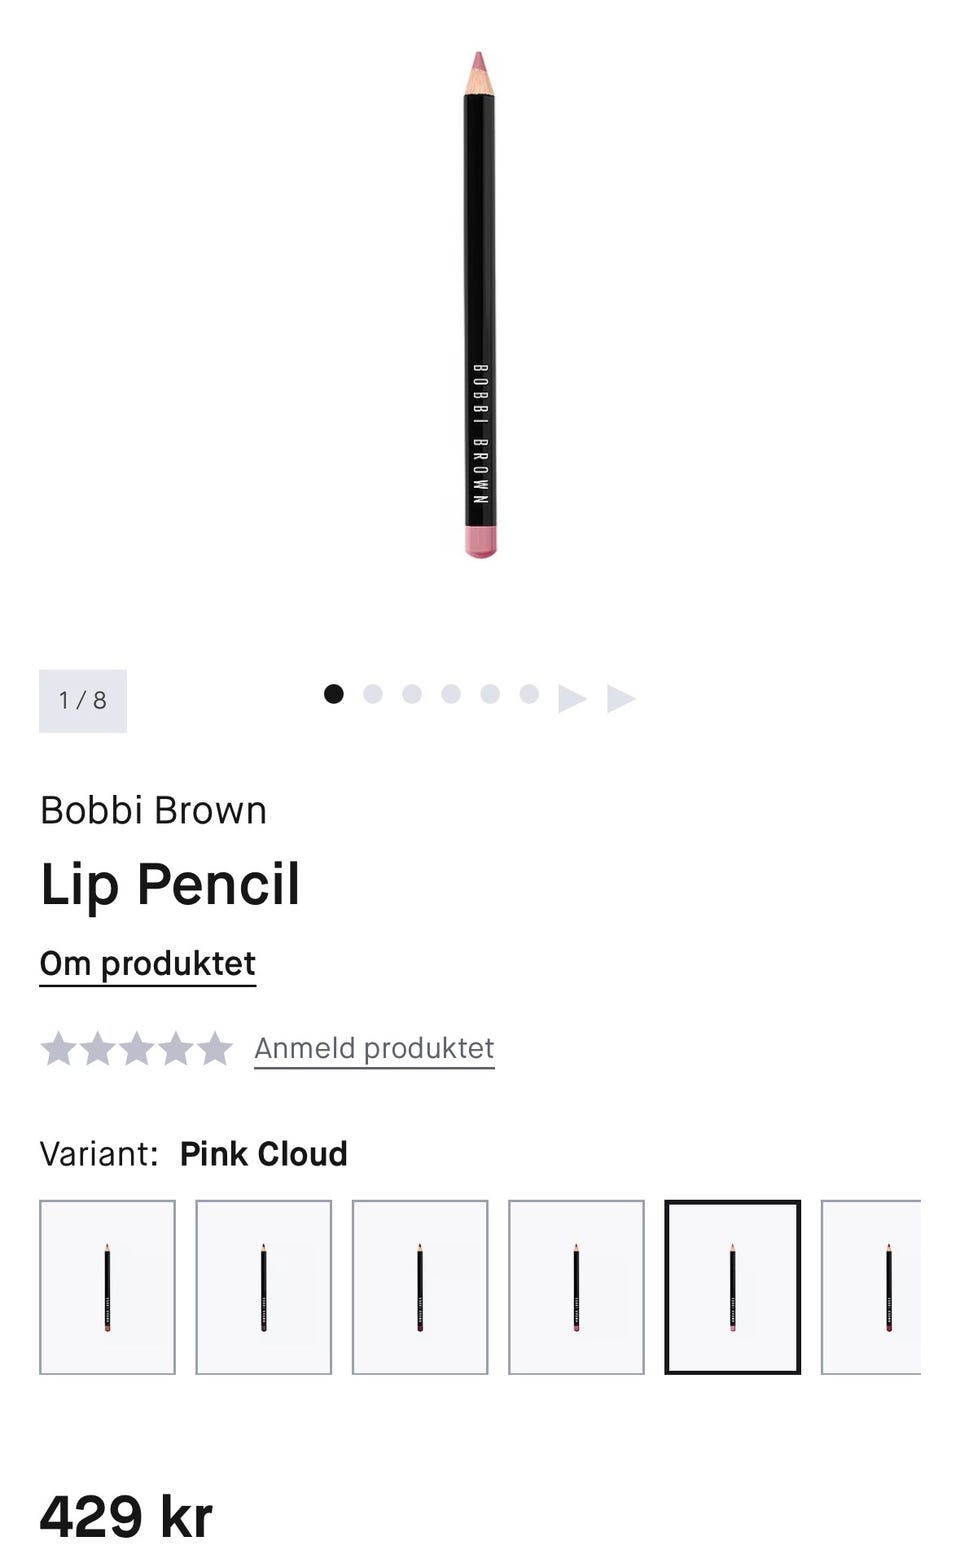Select the fourth carousel dot

(451, 694)
